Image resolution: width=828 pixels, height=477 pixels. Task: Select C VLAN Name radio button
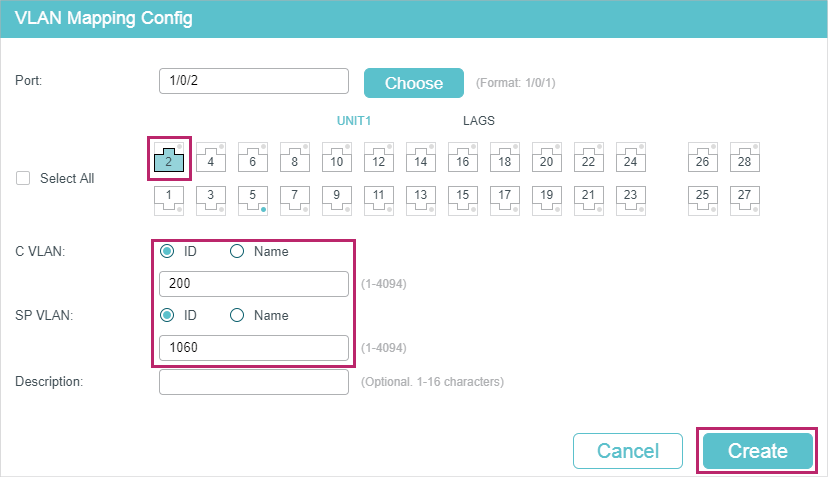coord(237,251)
